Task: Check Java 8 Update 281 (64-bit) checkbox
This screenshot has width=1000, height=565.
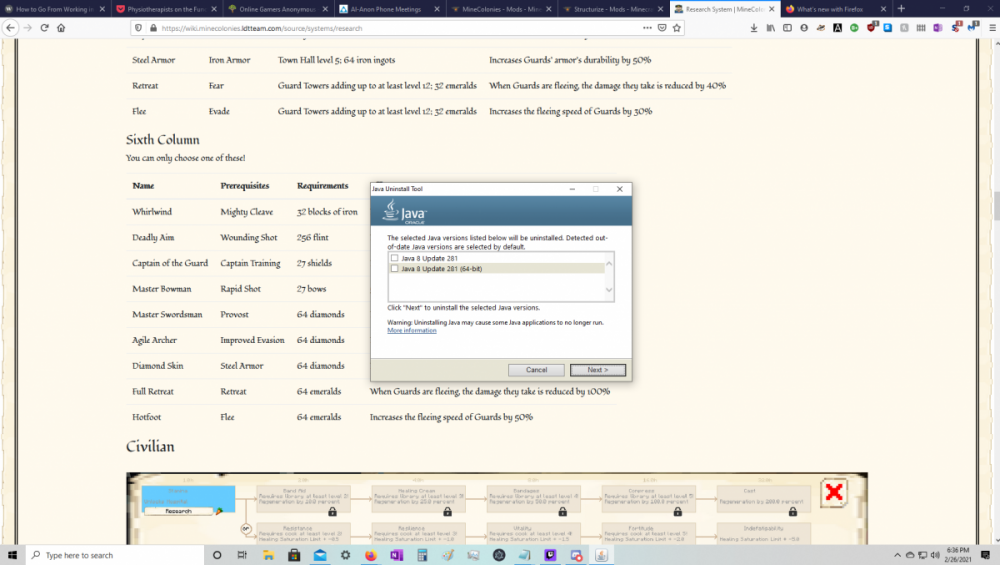Action: point(395,268)
